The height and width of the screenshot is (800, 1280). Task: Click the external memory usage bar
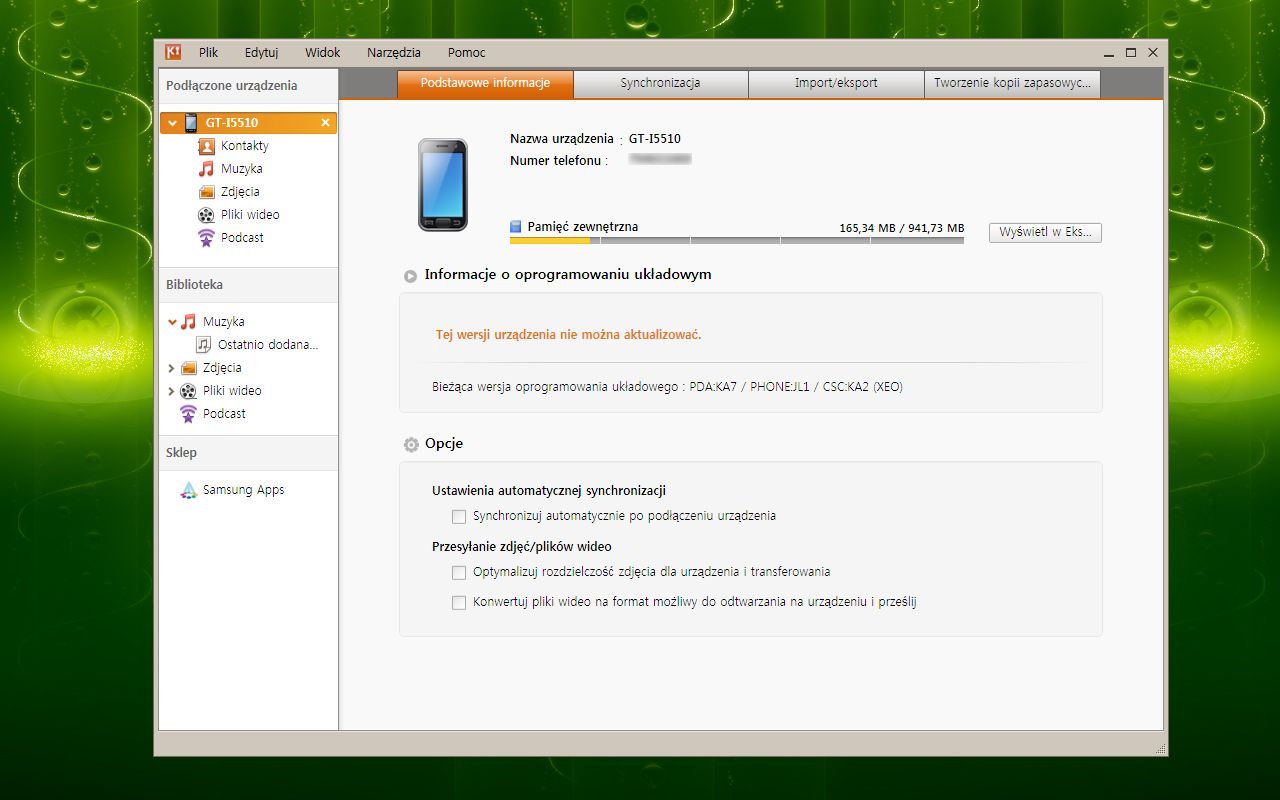(x=737, y=240)
